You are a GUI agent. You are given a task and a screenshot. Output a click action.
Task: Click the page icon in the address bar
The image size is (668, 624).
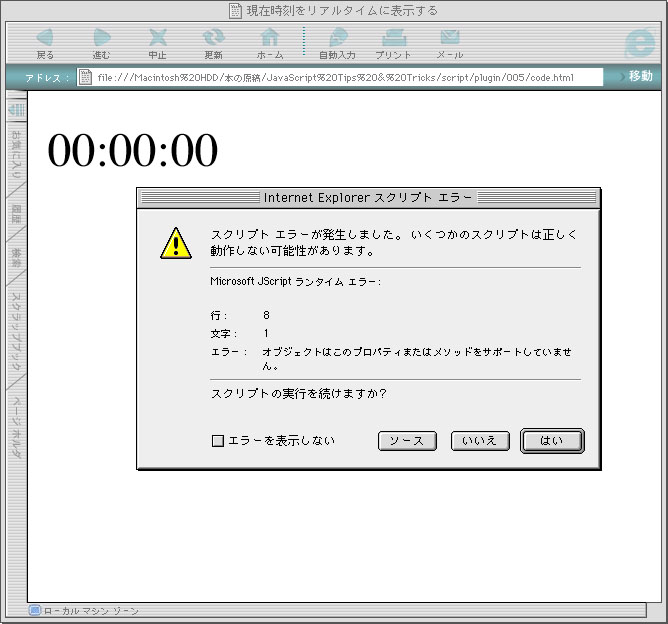coord(85,77)
